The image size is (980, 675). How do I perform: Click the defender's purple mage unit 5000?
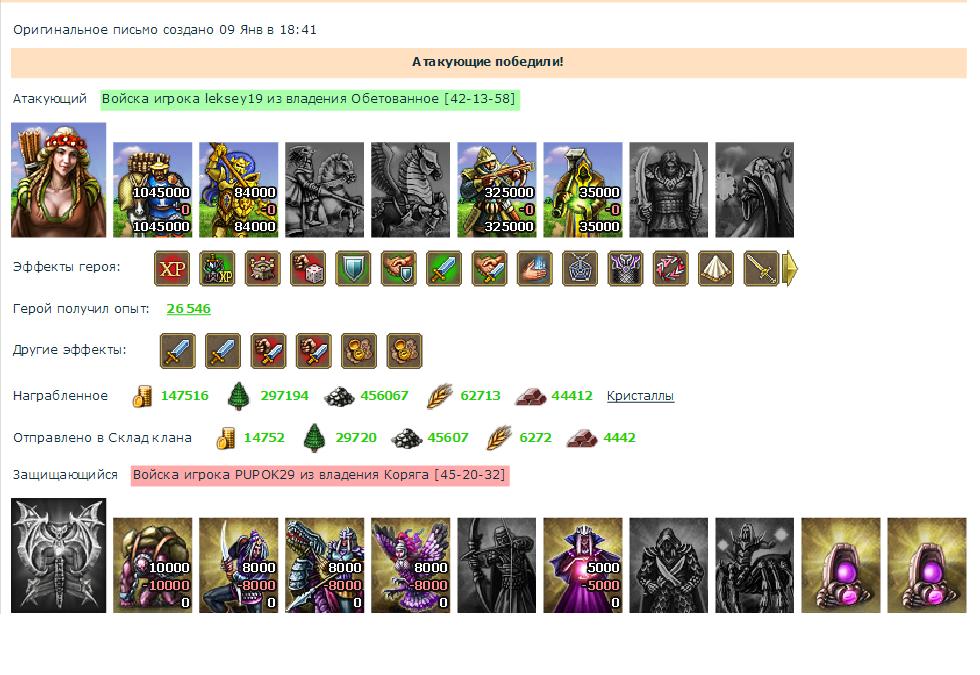tap(583, 565)
